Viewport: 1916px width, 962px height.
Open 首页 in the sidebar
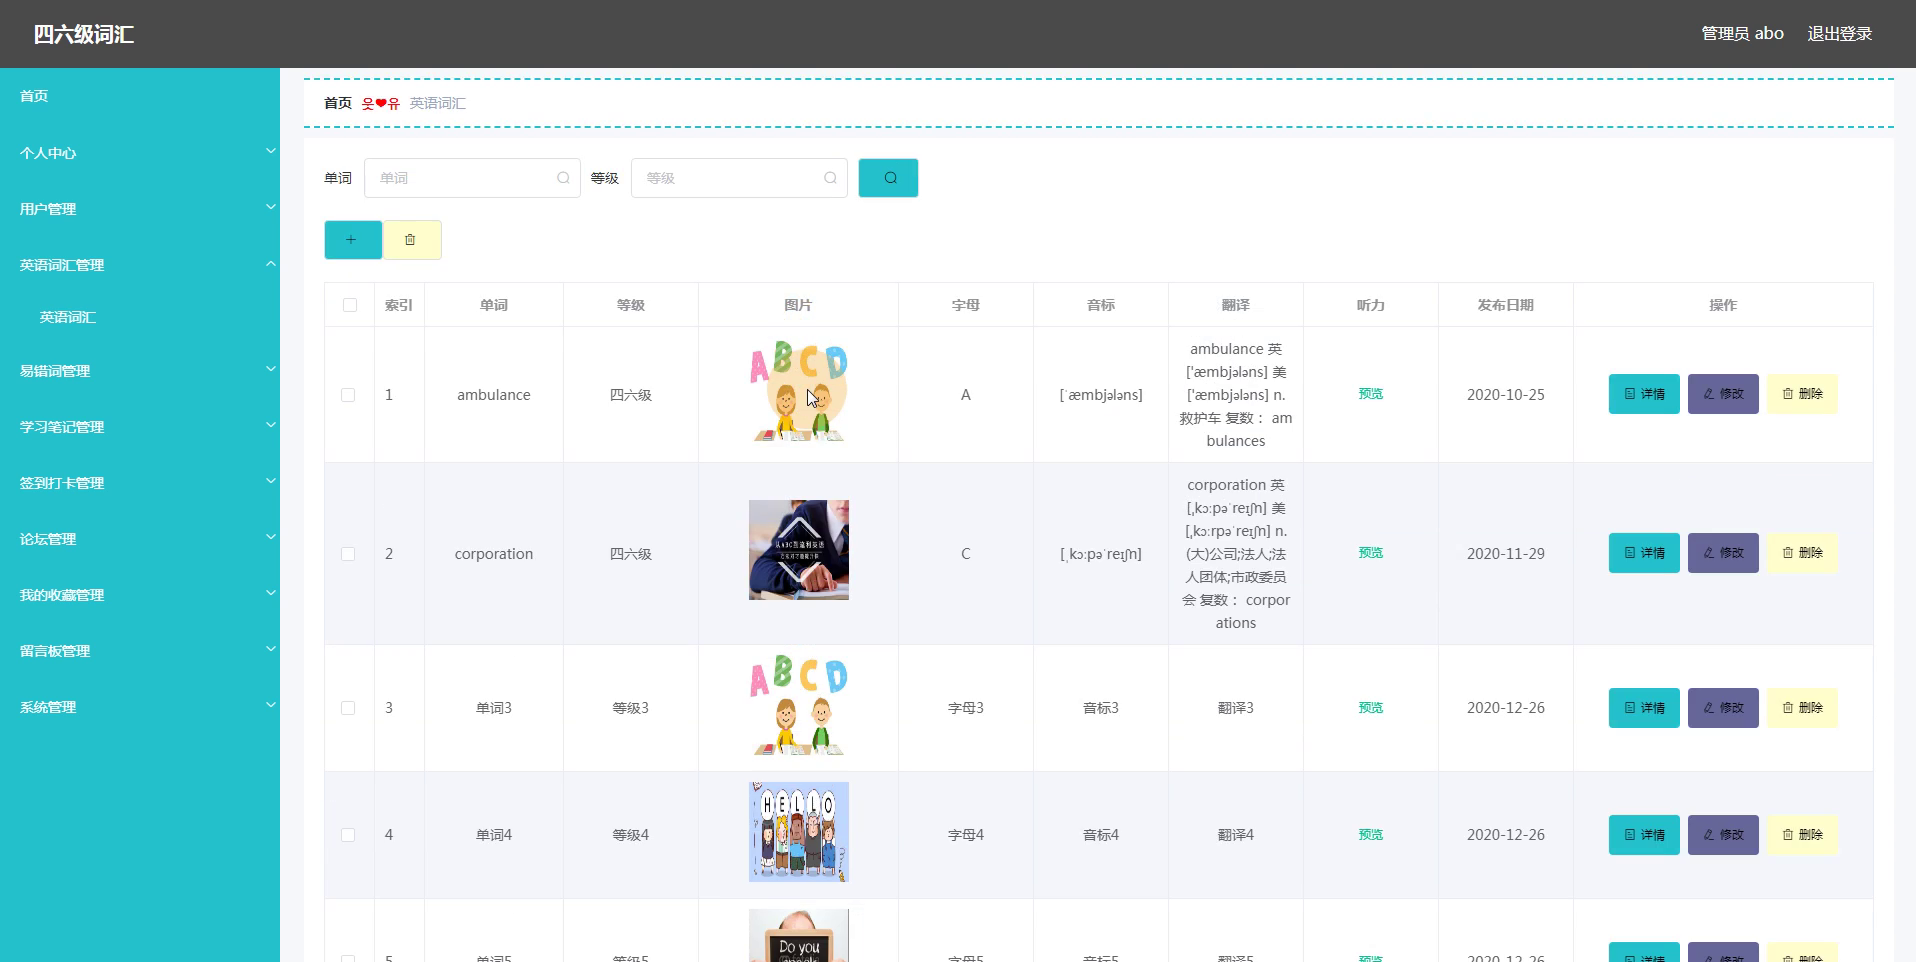tap(34, 96)
